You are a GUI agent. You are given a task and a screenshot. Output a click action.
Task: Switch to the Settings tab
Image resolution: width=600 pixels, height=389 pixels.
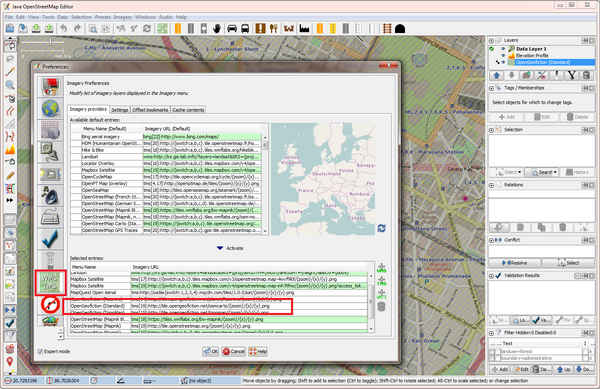click(119, 110)
